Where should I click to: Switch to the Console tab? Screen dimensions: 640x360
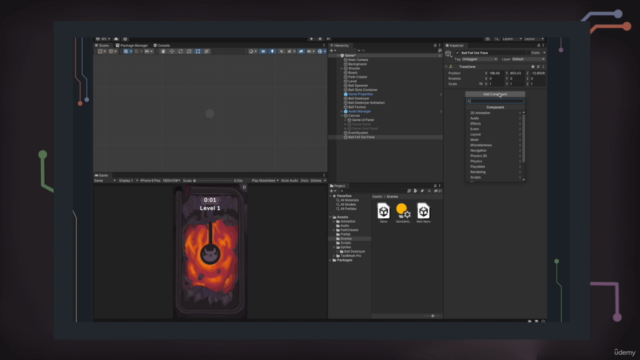[x=162, y=45]
